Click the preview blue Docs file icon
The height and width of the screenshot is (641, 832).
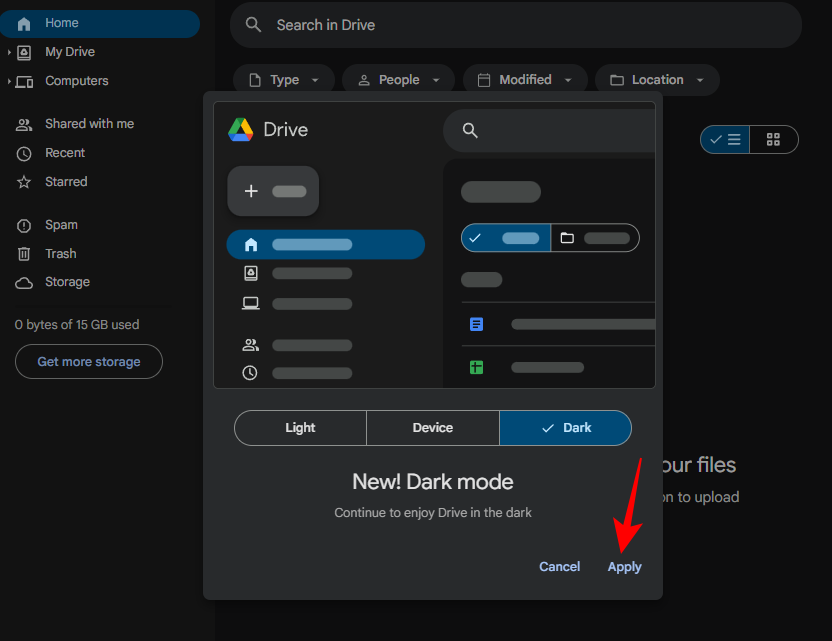click(x=476, y=324)
